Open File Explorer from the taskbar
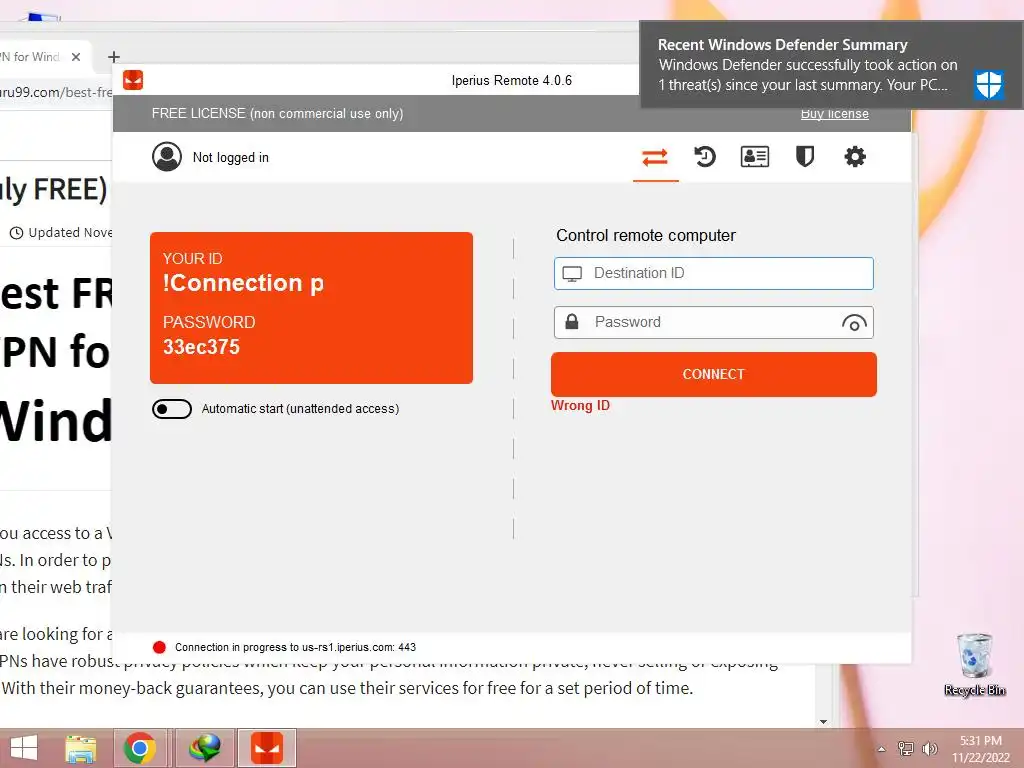Viewport: 1024px width, 768px height. (x=80, y=748)
